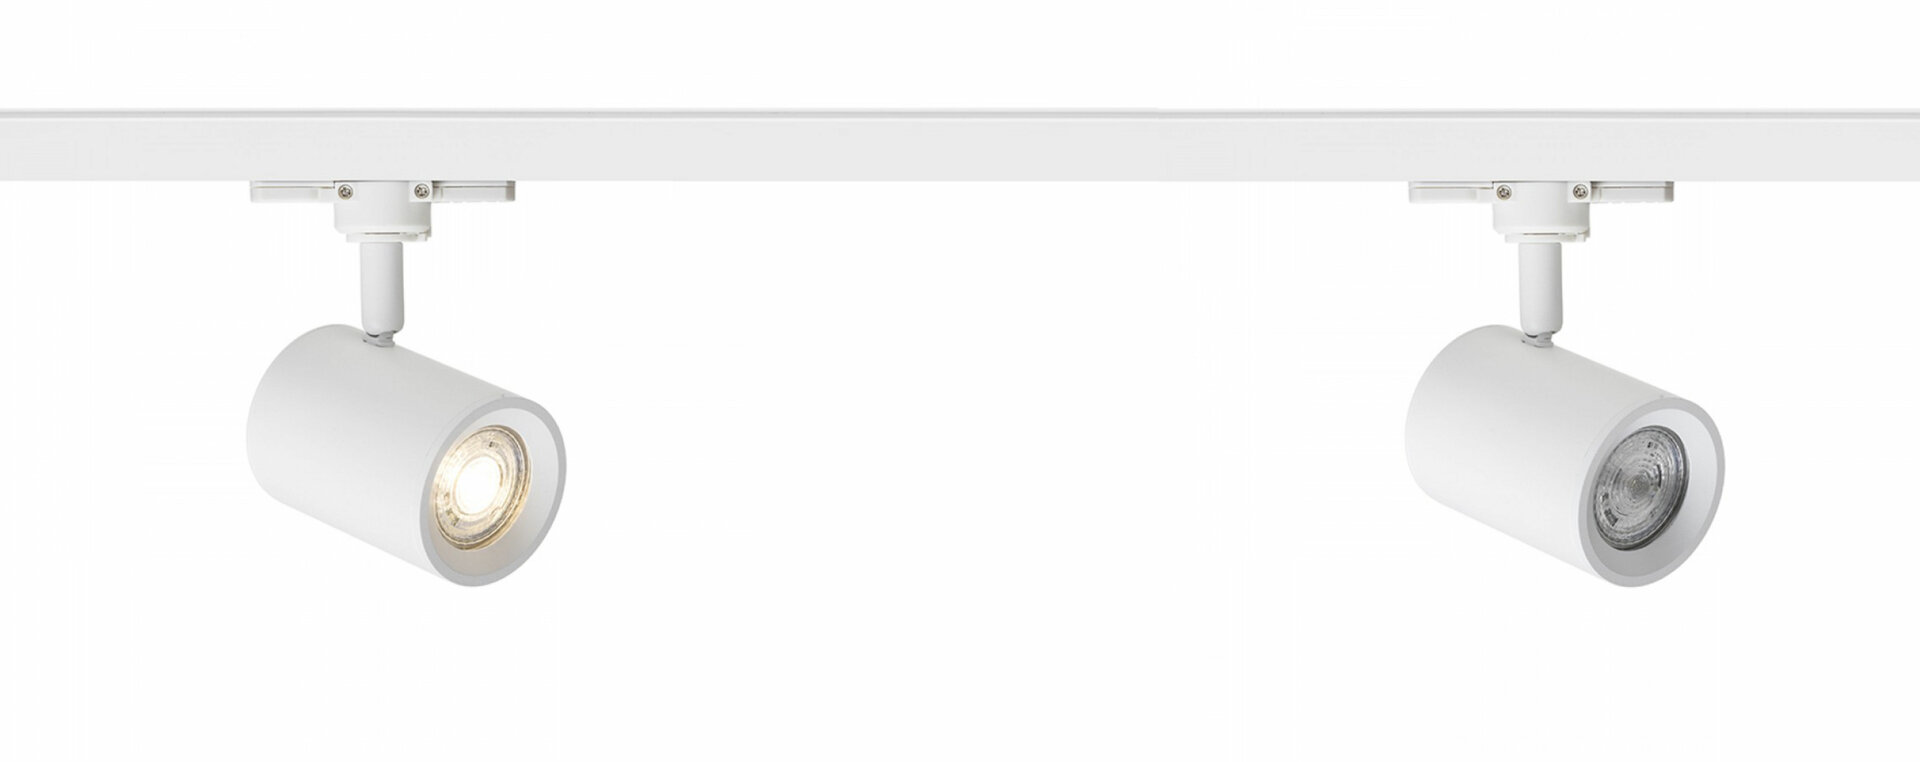Select the right adapter's central mounting block
The height and width of the screenshot is (762, 1920).
click(x=1540, y=212)
